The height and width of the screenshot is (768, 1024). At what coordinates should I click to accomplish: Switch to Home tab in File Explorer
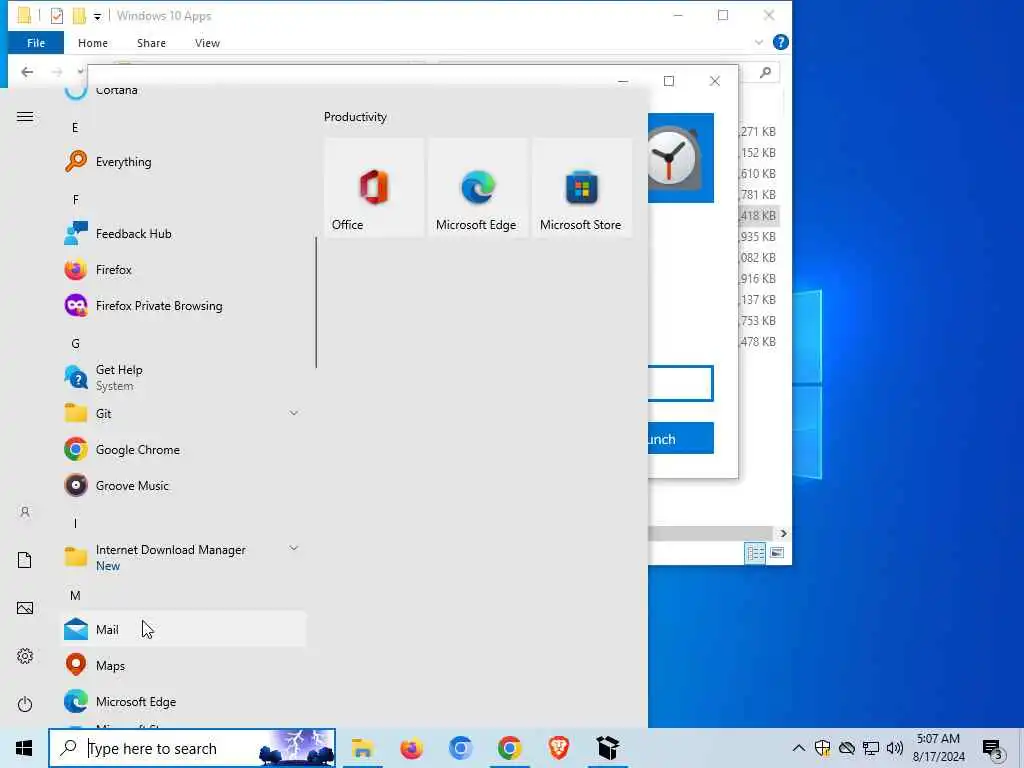point(93,42)
